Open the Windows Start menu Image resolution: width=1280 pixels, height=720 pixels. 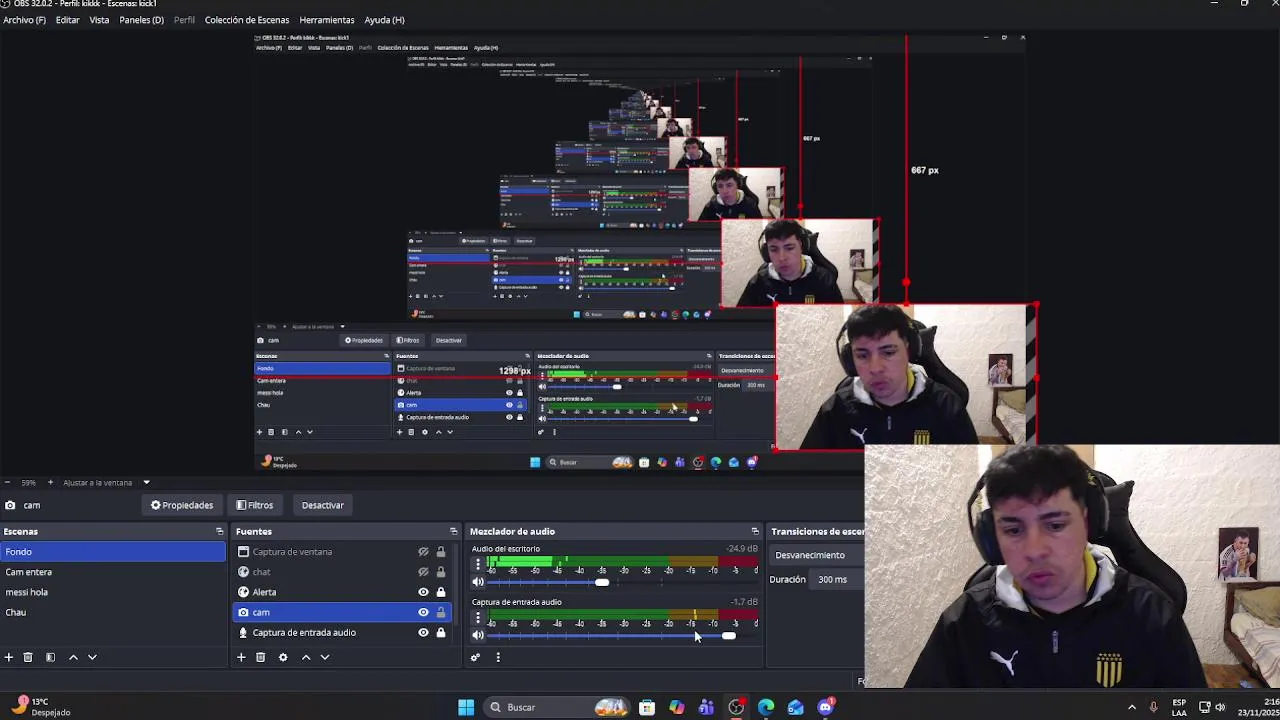point(466,707)
